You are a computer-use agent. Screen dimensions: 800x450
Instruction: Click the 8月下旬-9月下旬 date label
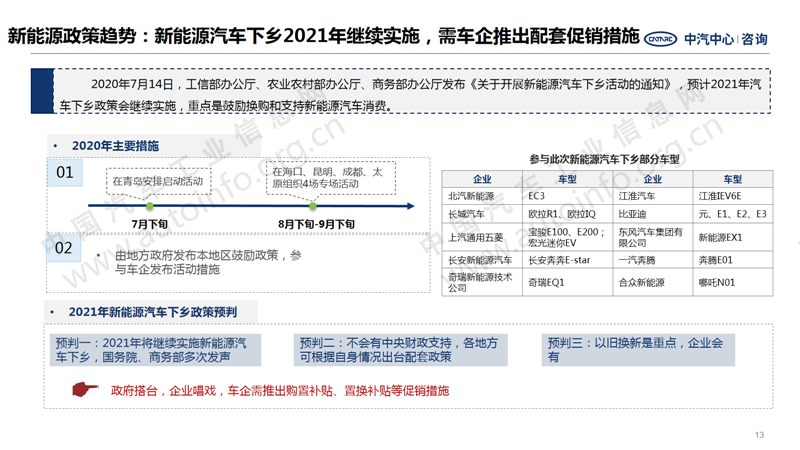[x=316, y=224]
